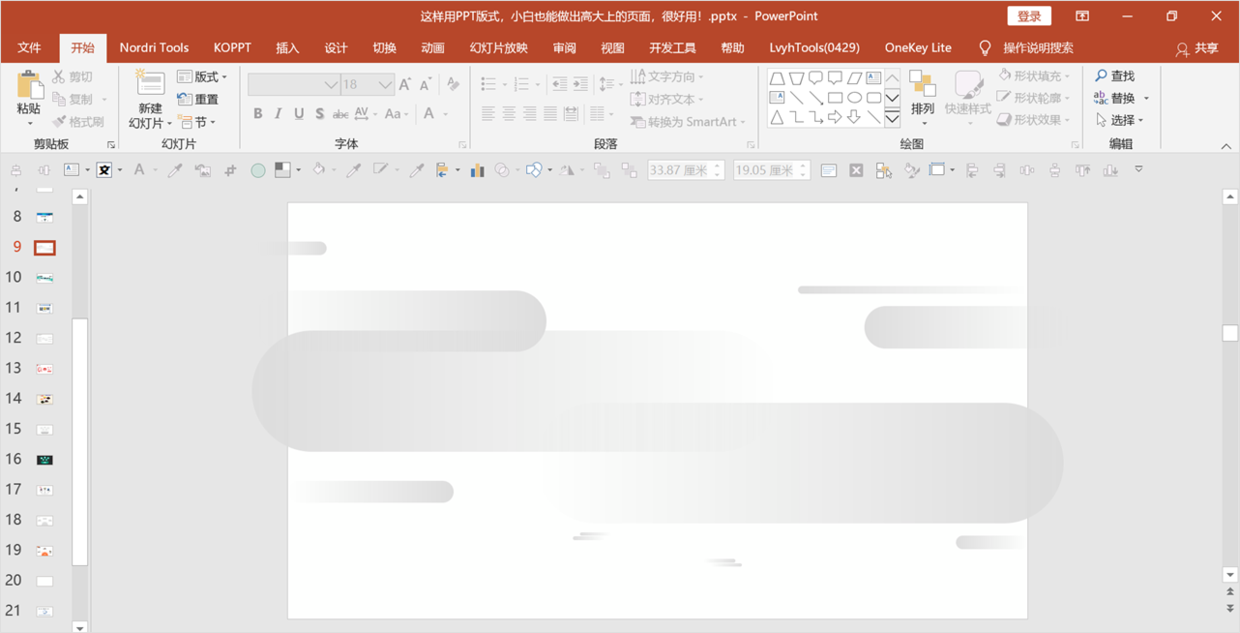This screenshot has height=633, width=1240.
Task: Click the bar chart icon in toolbar
Action: [477, 170]
